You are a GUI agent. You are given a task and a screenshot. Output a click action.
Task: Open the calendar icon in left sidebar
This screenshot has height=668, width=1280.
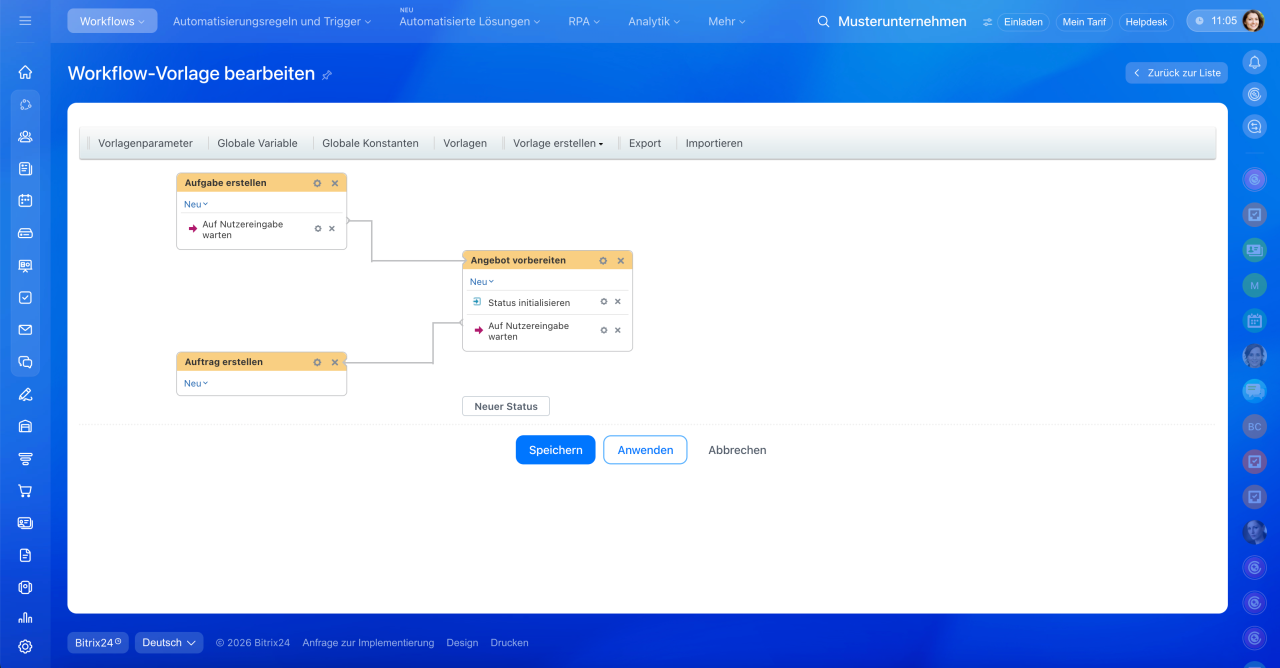25,200
